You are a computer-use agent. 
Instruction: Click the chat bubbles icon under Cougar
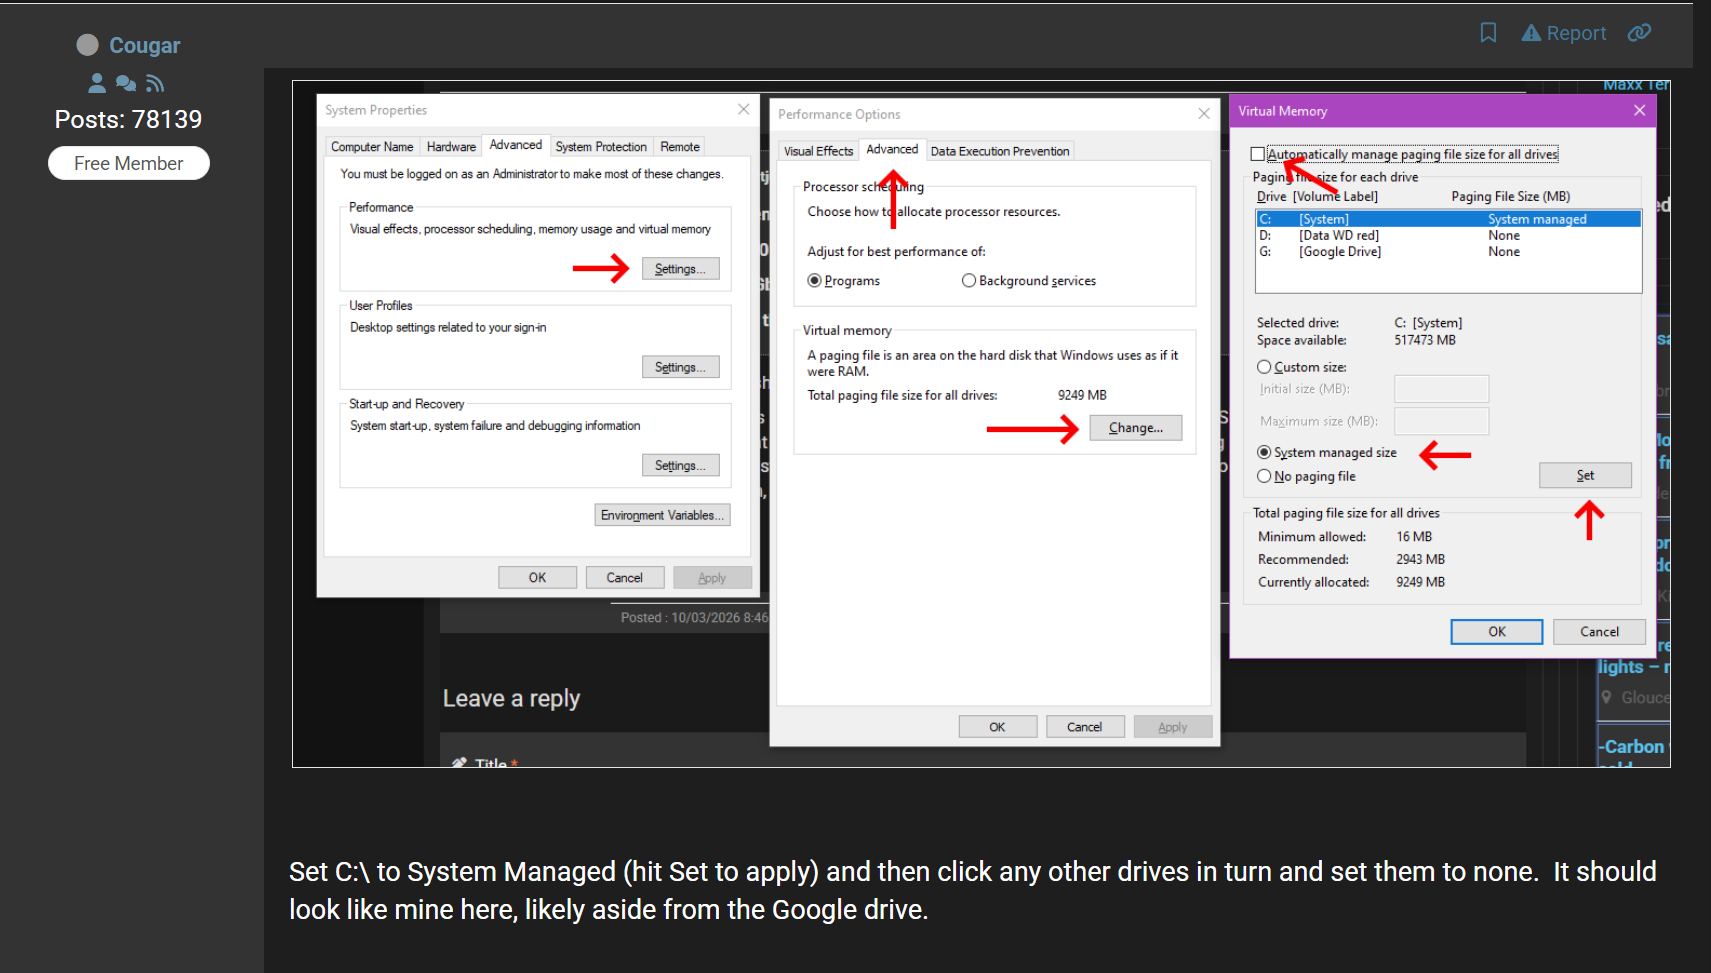[126, 83]
